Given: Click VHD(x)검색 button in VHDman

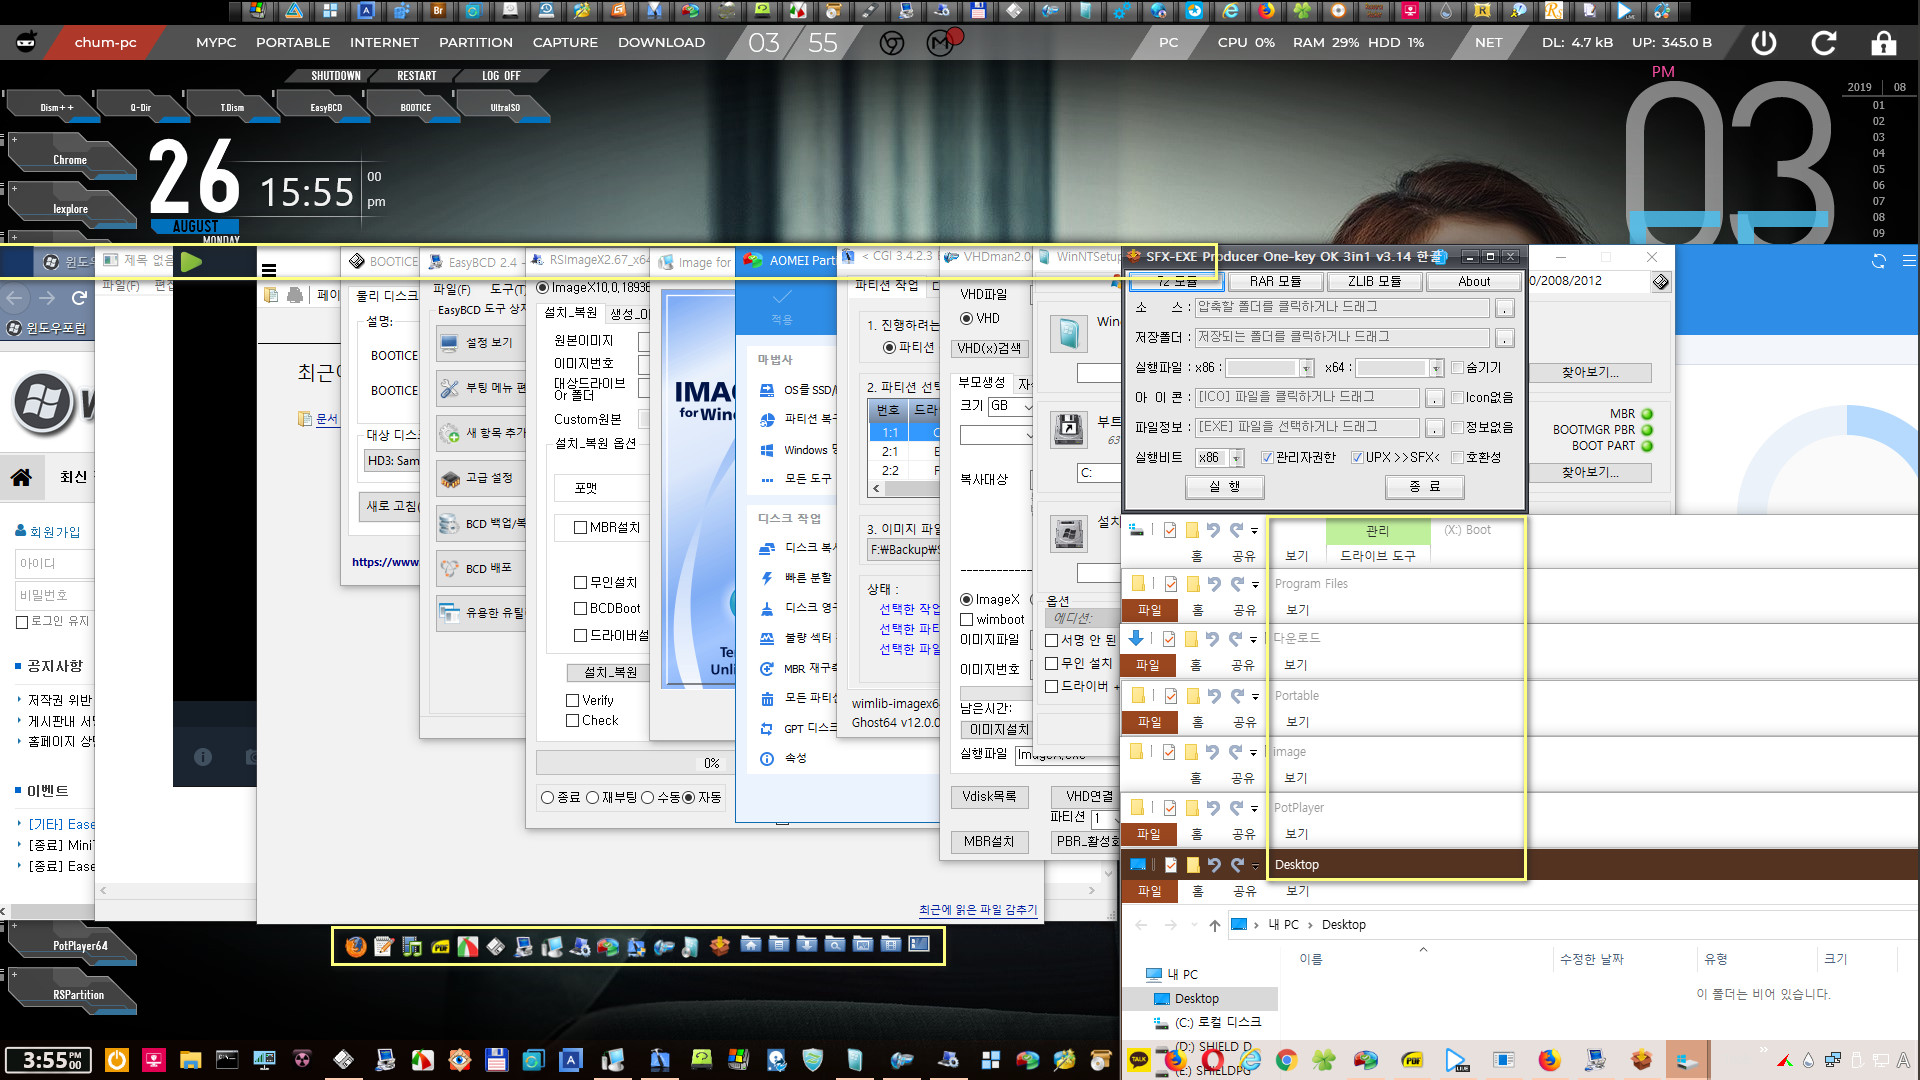Looking at the screenshot, I should 990,349.
